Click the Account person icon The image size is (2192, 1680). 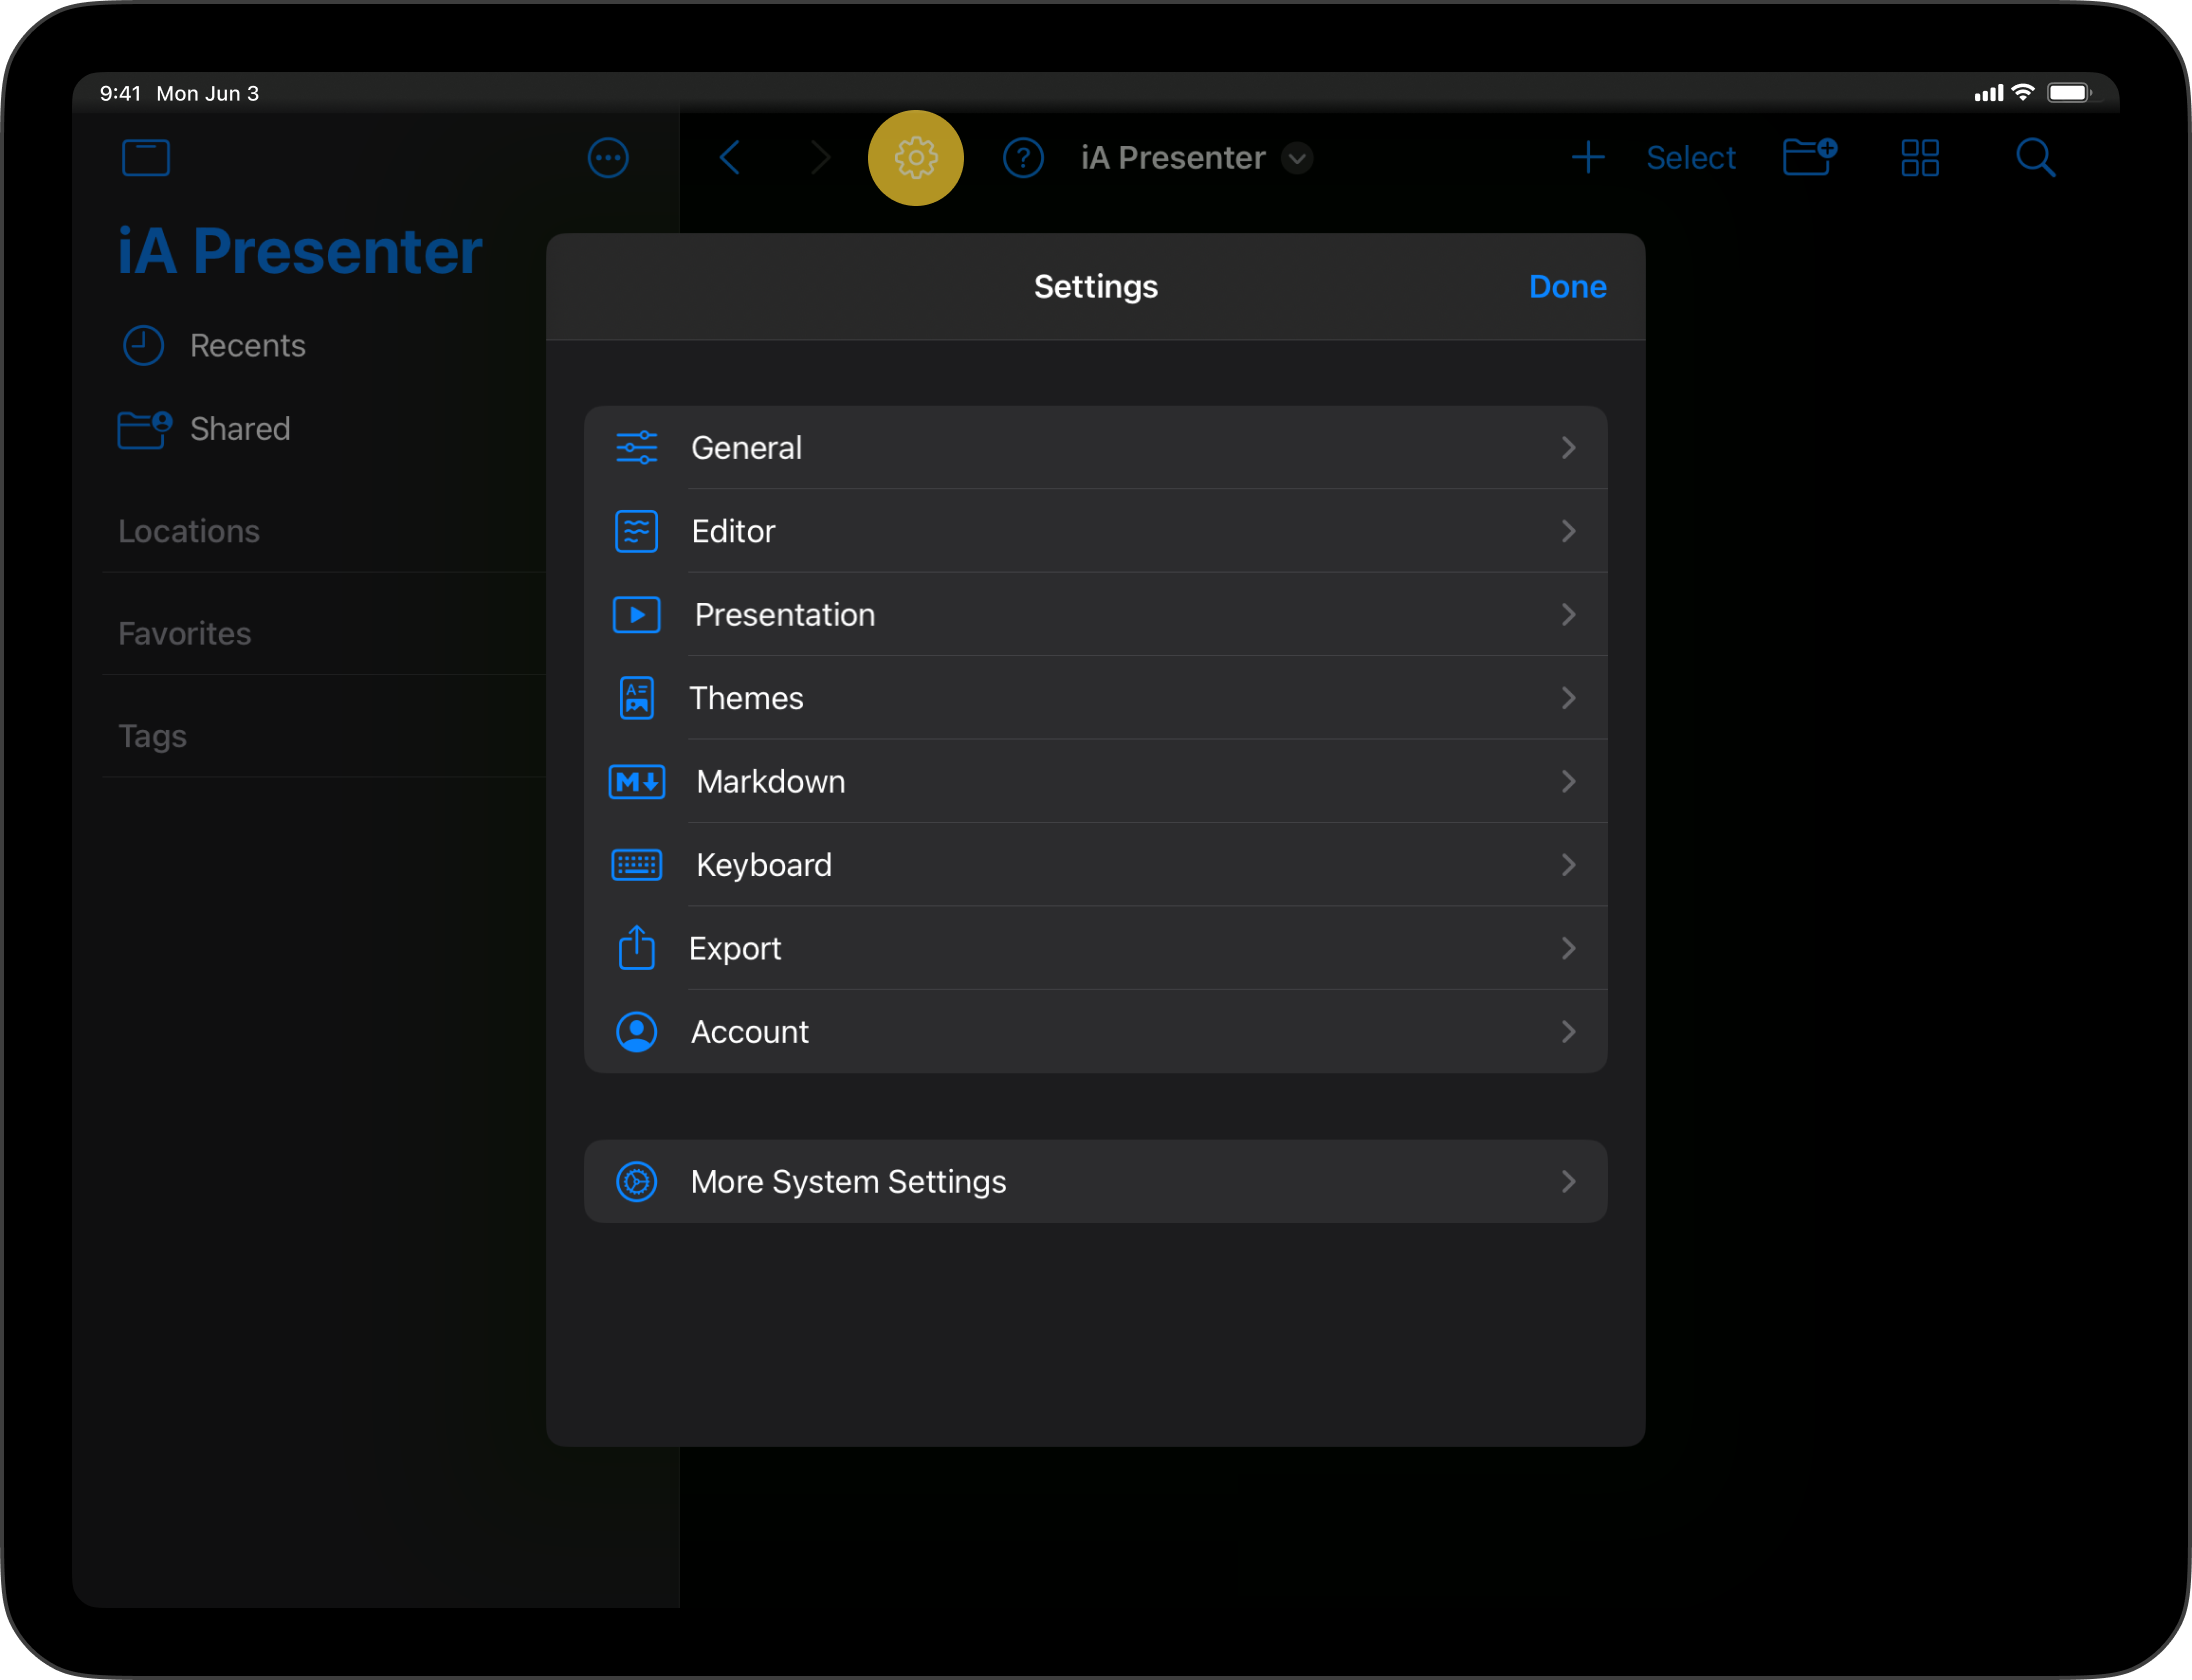pyautogui.click(x=637, y=1032)
